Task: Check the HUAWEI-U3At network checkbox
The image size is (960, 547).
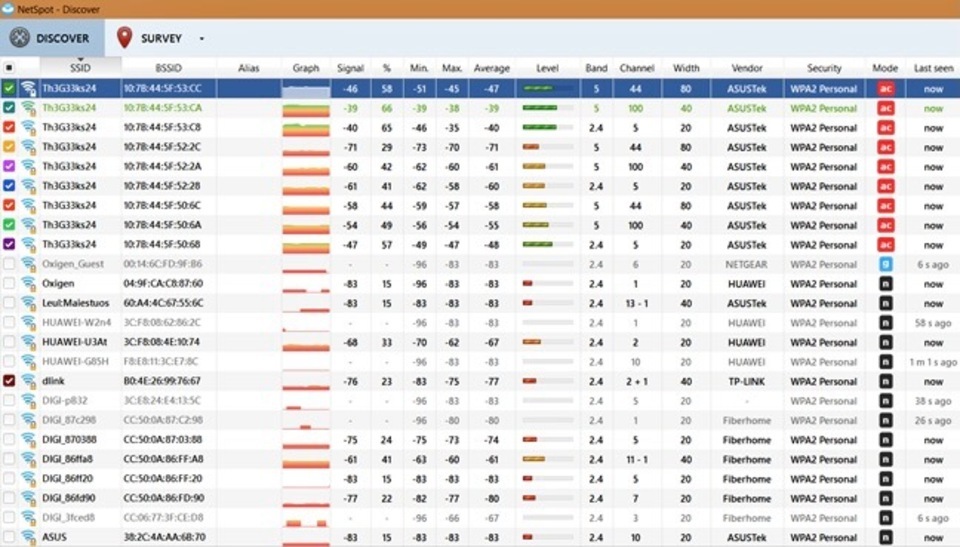Action: coord(9,342)
